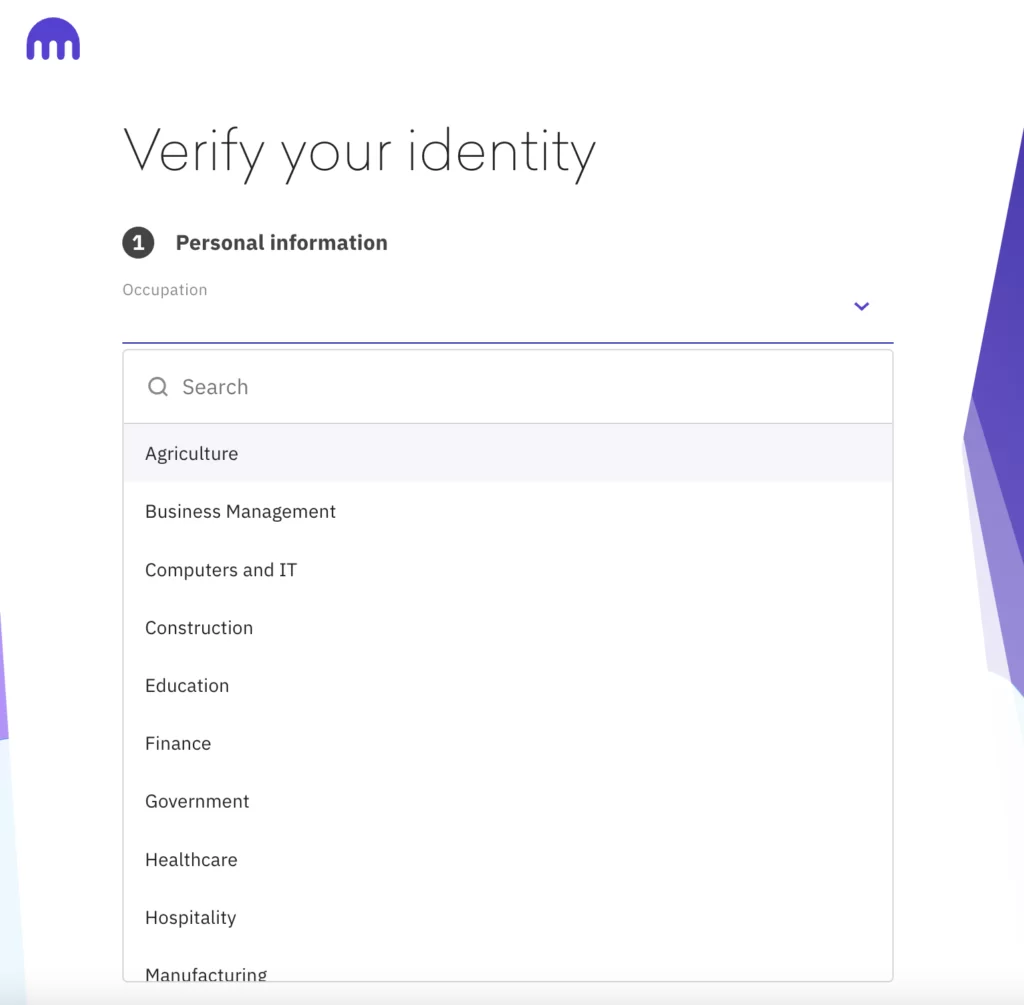Select Business Management as occupation
Image resolution: width=1024 pixels, height=1005 pixels.
[240, 511]
